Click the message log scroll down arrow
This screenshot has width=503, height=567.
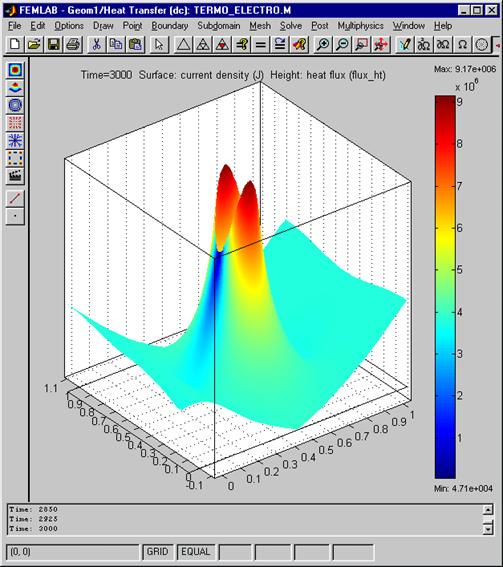[x=488, y=529]
